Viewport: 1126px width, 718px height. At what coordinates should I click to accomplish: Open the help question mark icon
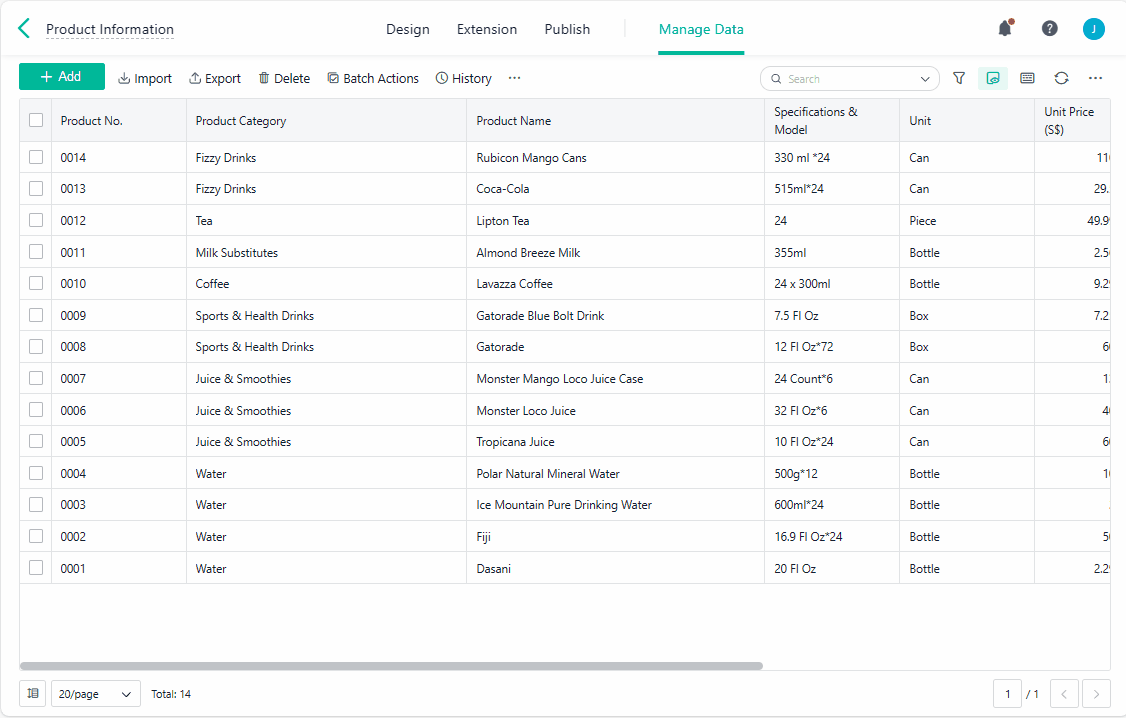(x=1049, y=29)
